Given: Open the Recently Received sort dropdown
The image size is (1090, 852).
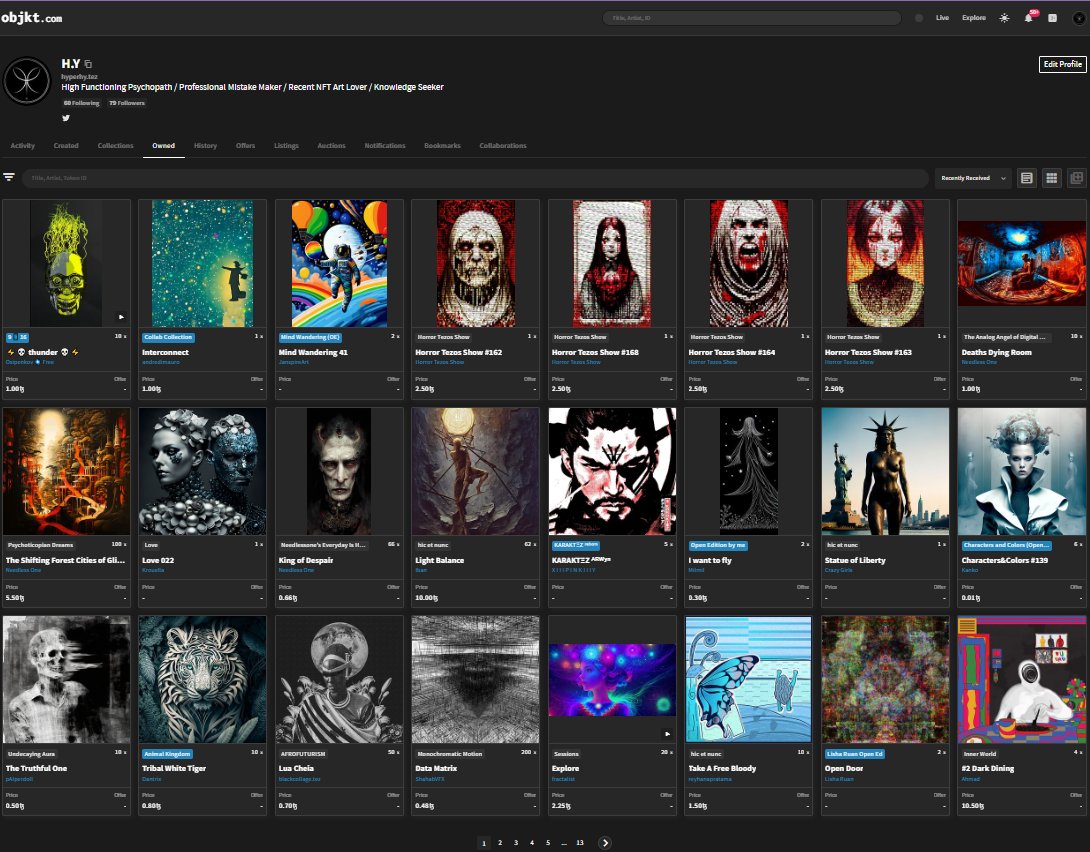Looking at the screenshot, I should [973, 178].
